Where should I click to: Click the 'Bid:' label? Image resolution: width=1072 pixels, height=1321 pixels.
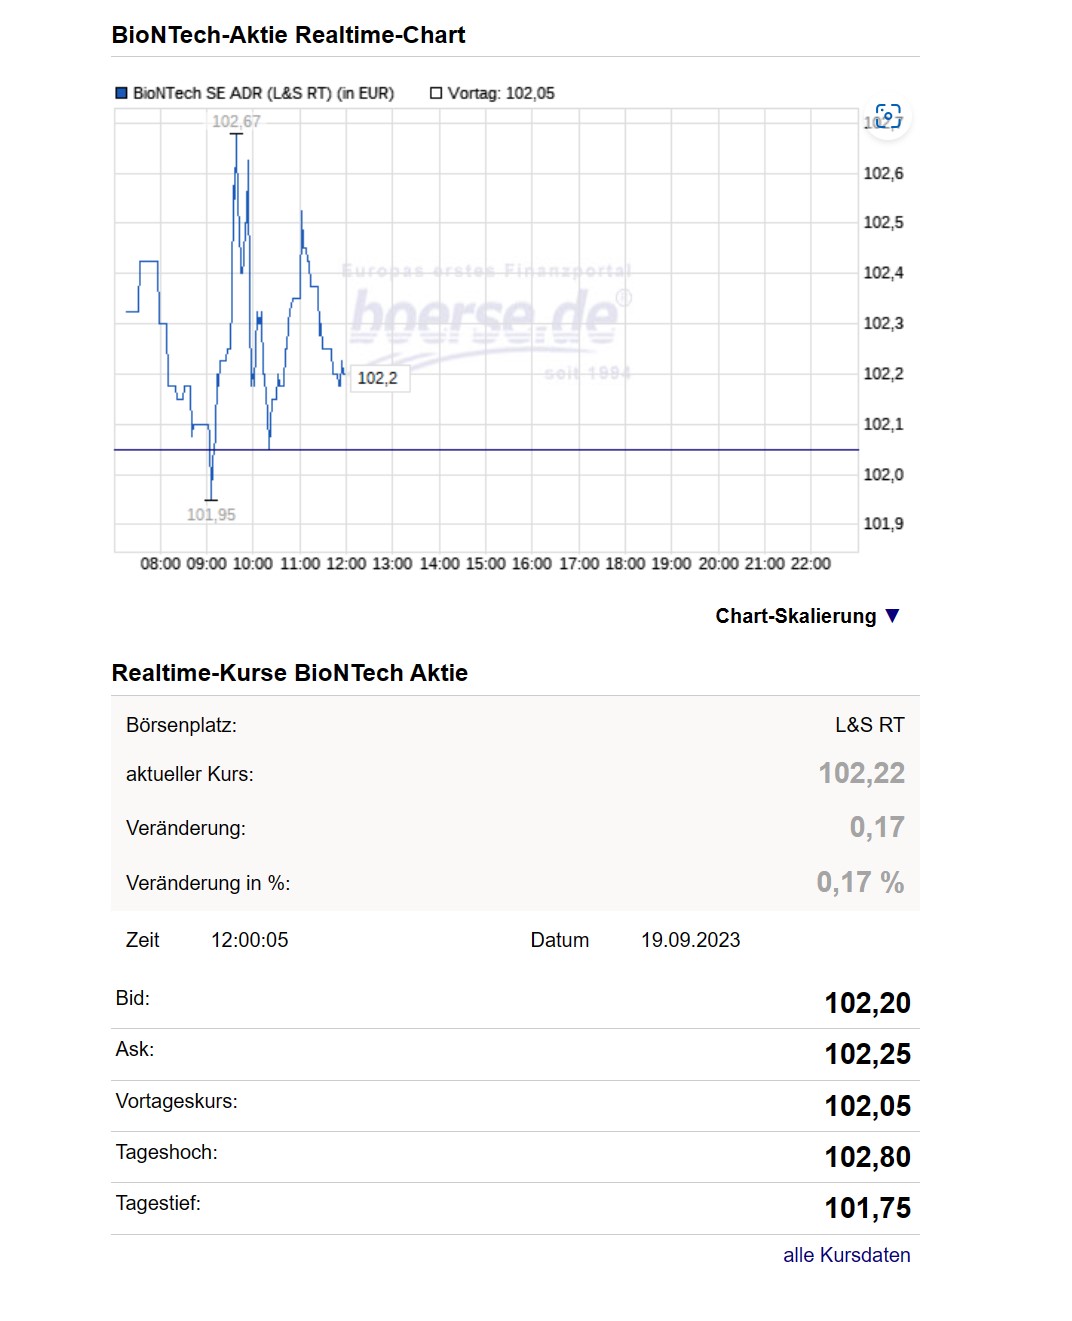[133, 998]
